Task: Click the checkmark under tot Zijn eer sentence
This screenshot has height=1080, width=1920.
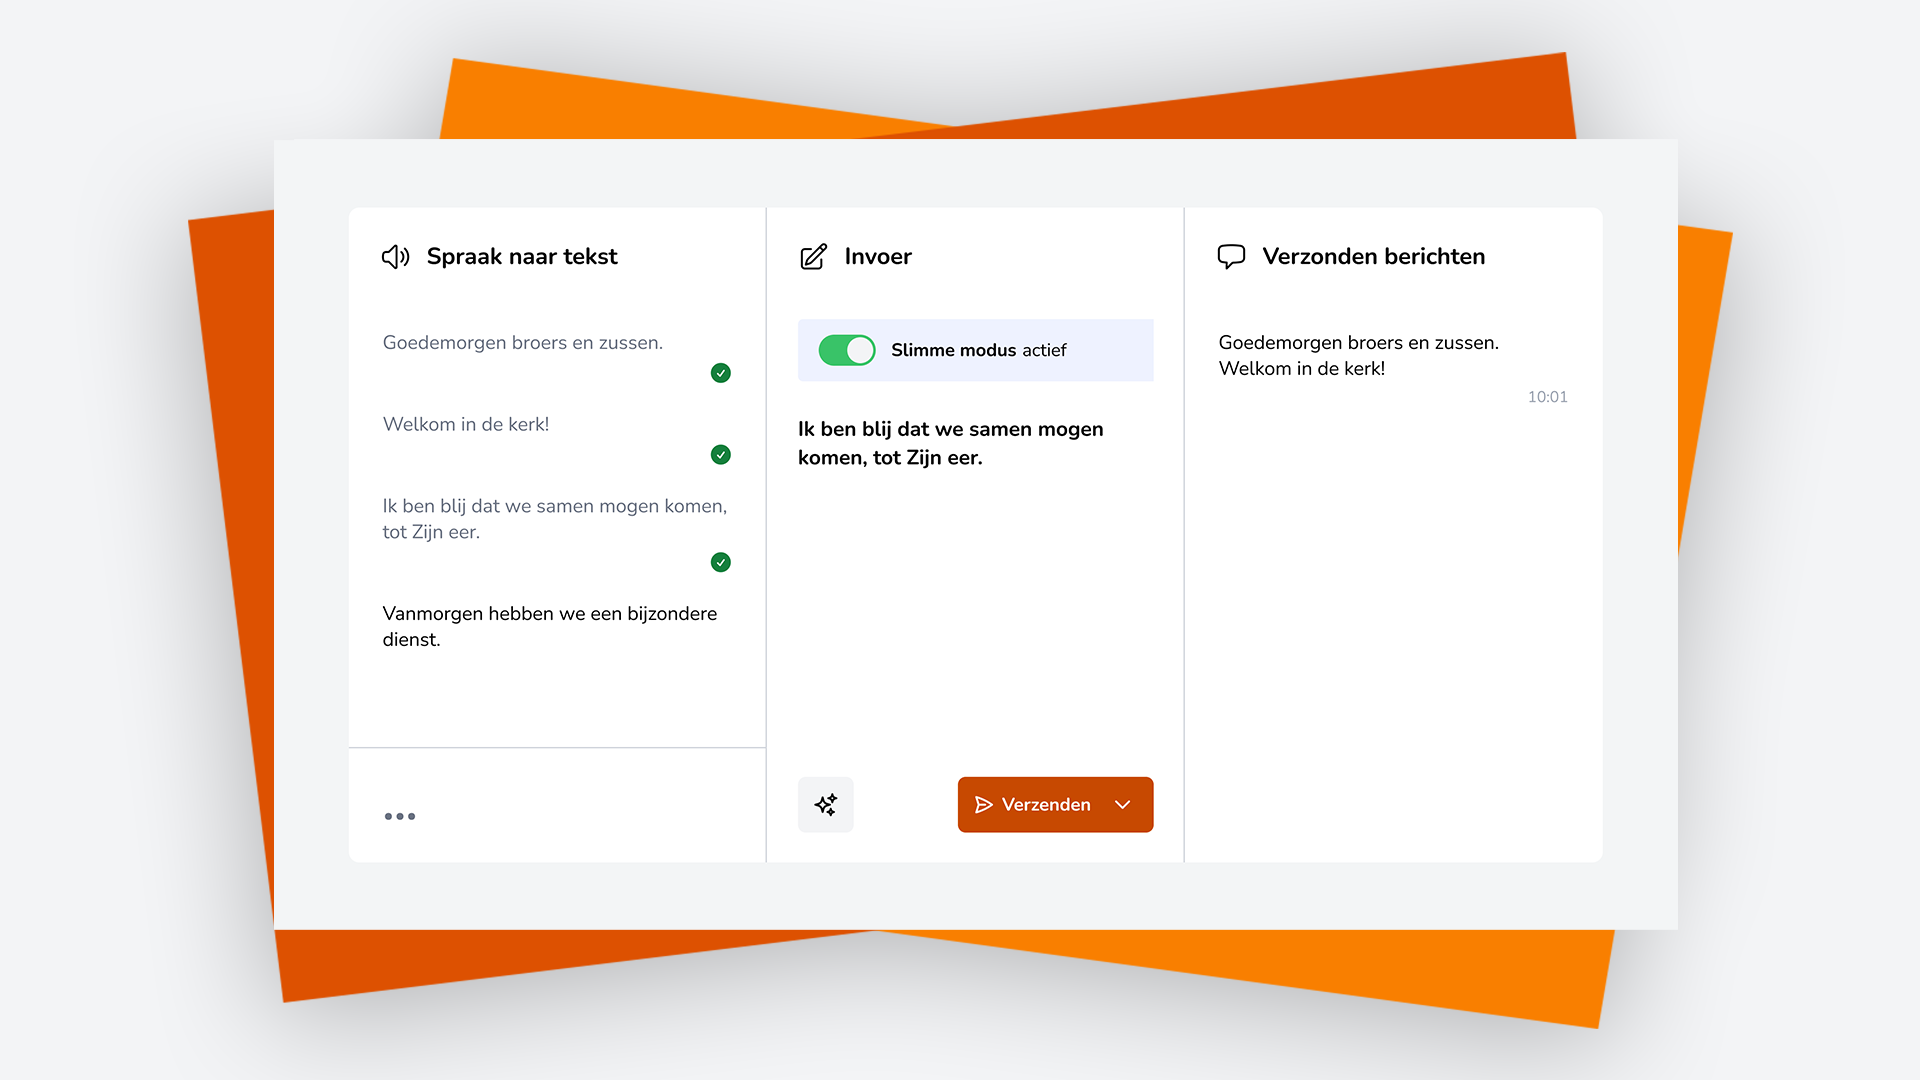Action: 720,562
